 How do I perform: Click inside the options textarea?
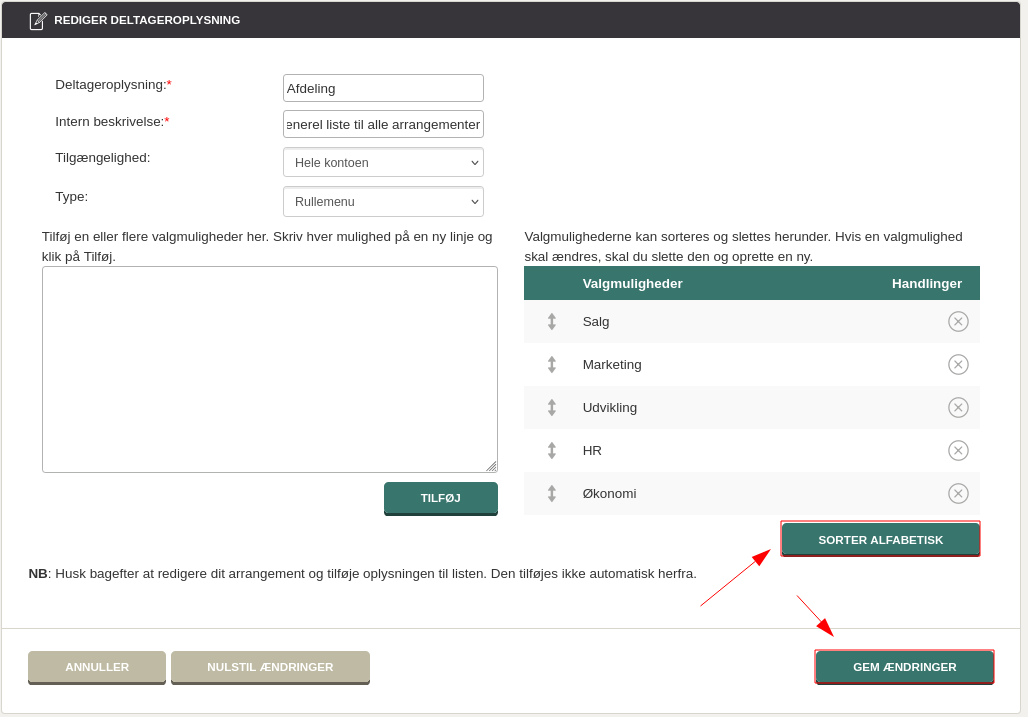tap(269, 369)
